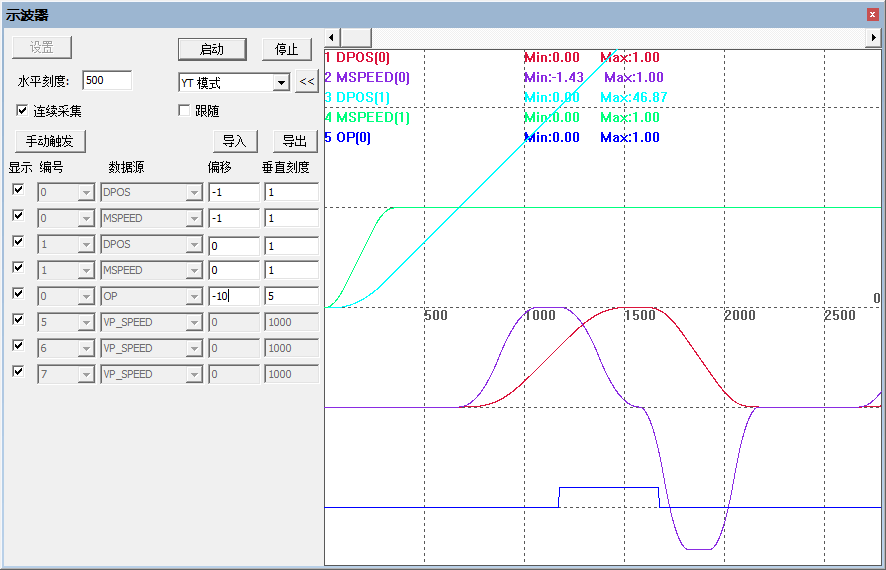Open the OP data source dropdown
The image size is (886, 570).
click(194, 297)
